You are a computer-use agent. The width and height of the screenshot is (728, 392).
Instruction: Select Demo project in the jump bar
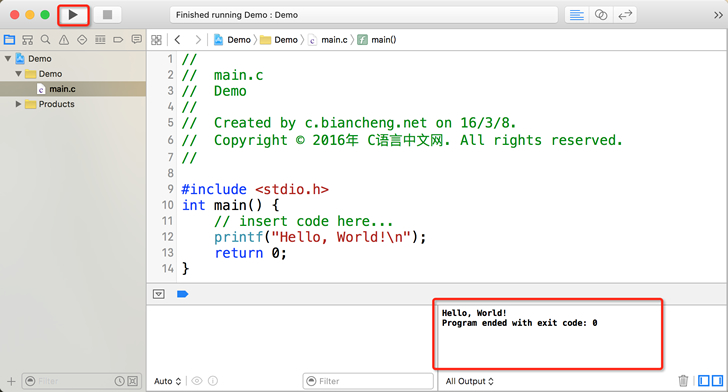click(x=232, y=40)
